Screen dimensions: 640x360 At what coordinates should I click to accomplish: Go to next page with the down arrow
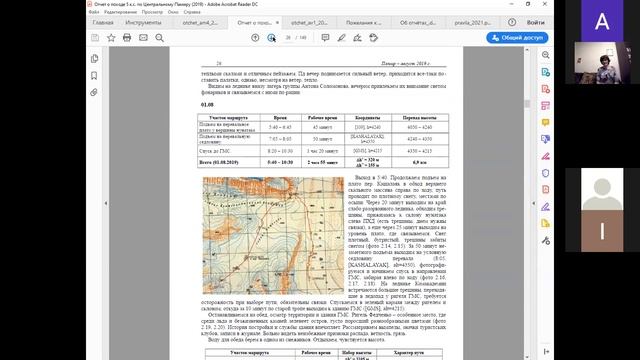(271, 38)
